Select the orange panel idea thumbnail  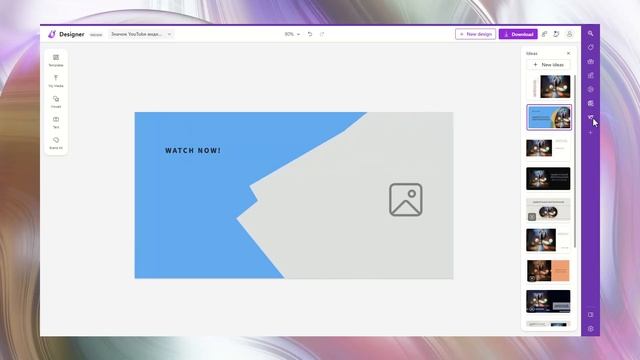point(548,271)
